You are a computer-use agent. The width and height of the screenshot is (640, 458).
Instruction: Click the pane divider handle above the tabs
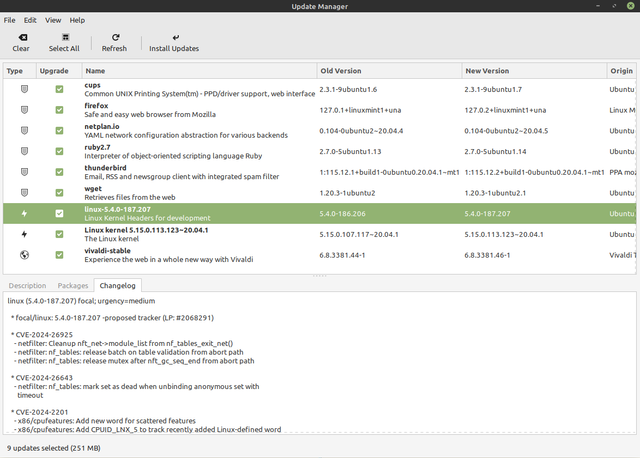[x=320, y=276]
